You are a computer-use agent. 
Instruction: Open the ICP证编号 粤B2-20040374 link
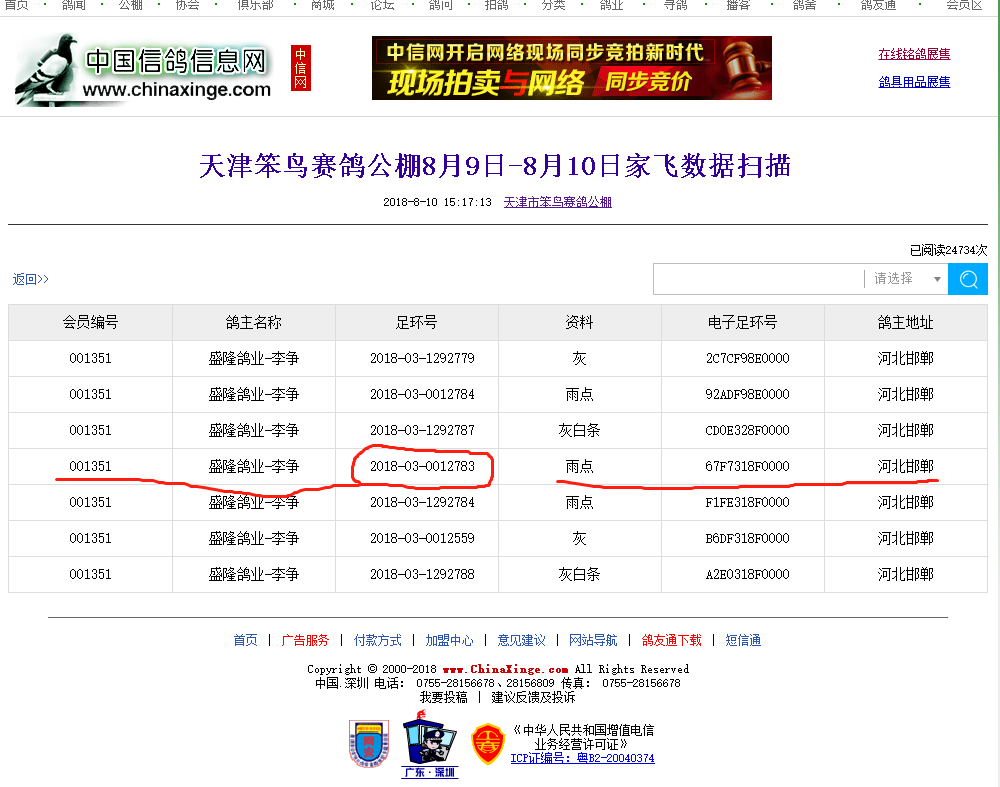pos(582,758)
